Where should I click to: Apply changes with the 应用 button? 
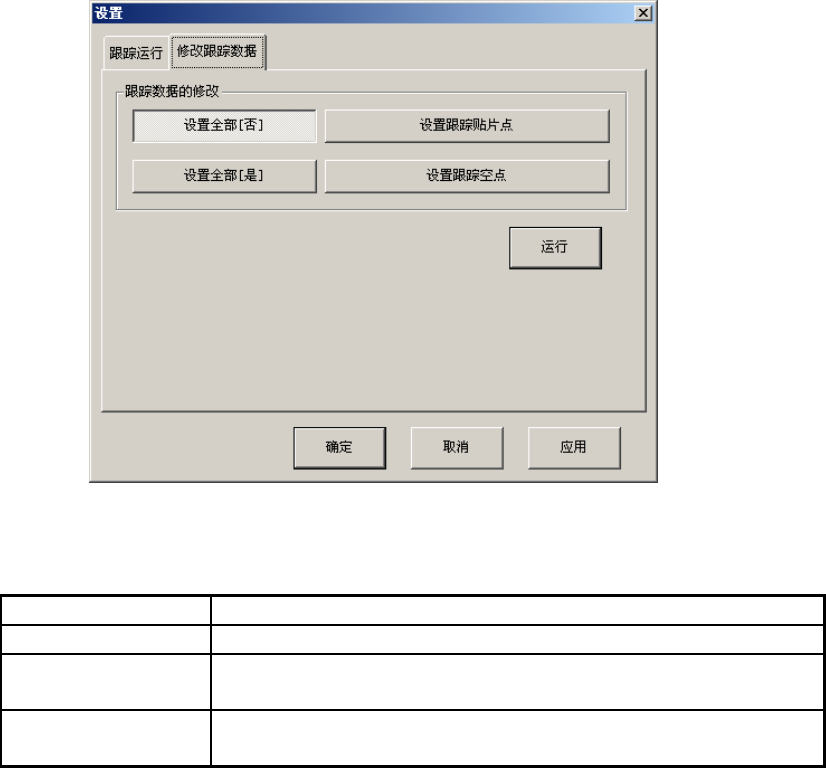click(x=574, y=448)
